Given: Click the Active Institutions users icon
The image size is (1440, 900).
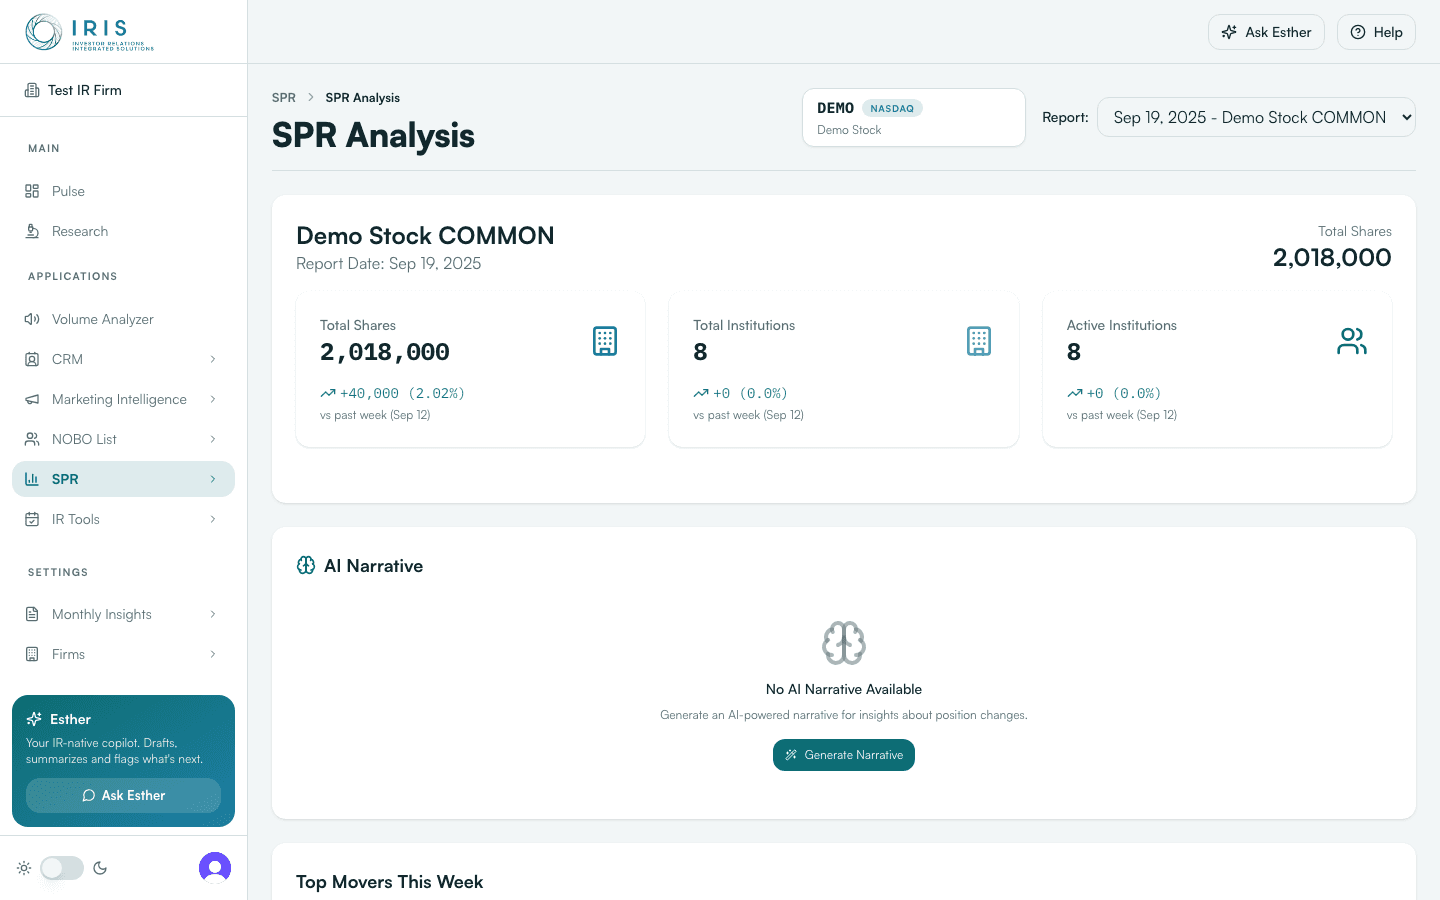Looking at the screenshot, I should [x=1352, y=341].
